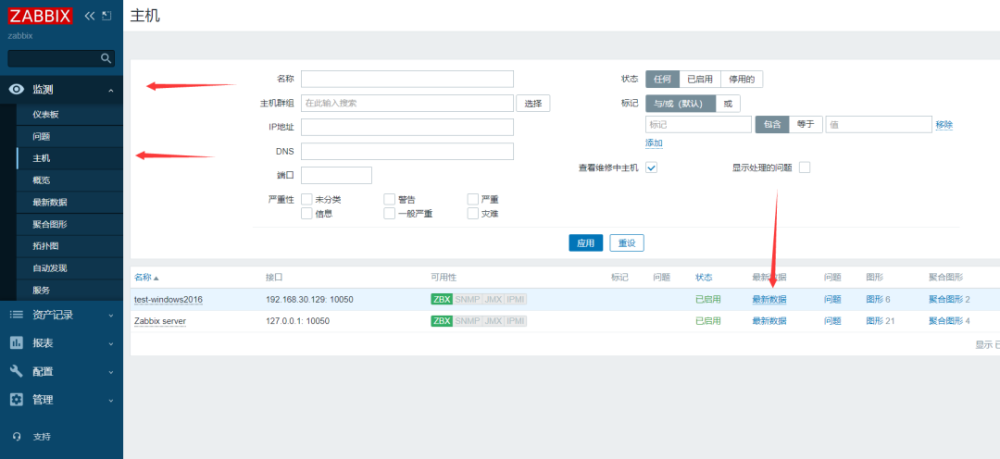Toggle 严重 severity checkbox
Image resolution: width=1000 pixels, height=459 pixels.
pyautogui.click(x=473, y=199)
